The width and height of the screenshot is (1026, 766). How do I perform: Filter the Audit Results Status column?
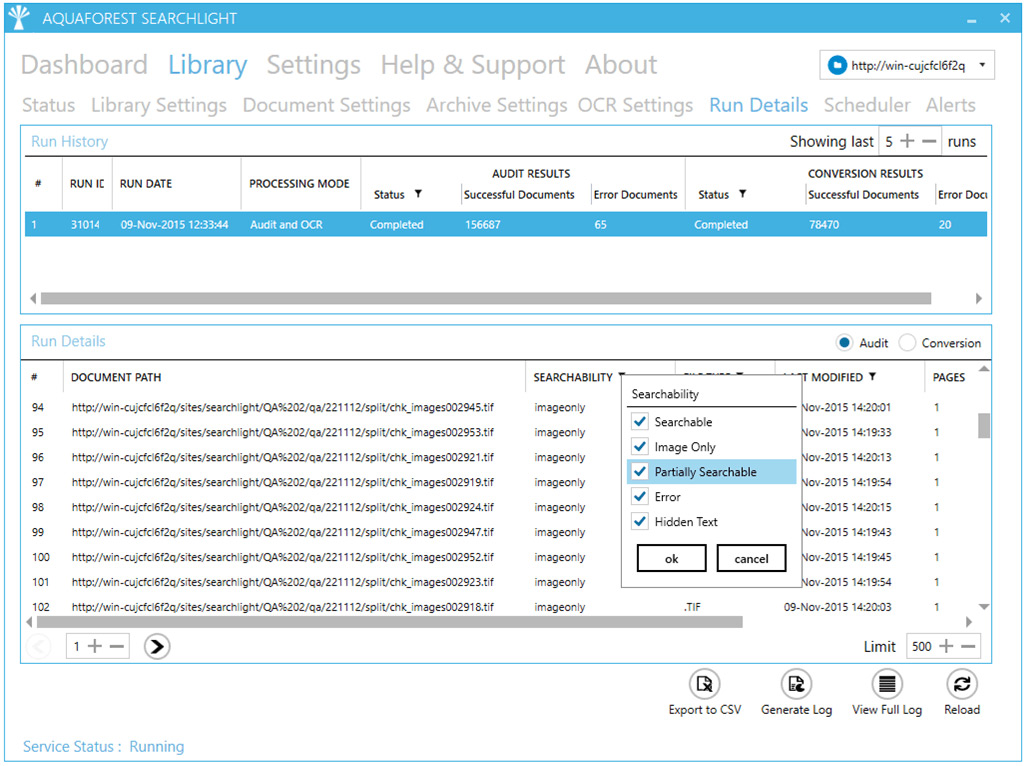pos(418,194)
